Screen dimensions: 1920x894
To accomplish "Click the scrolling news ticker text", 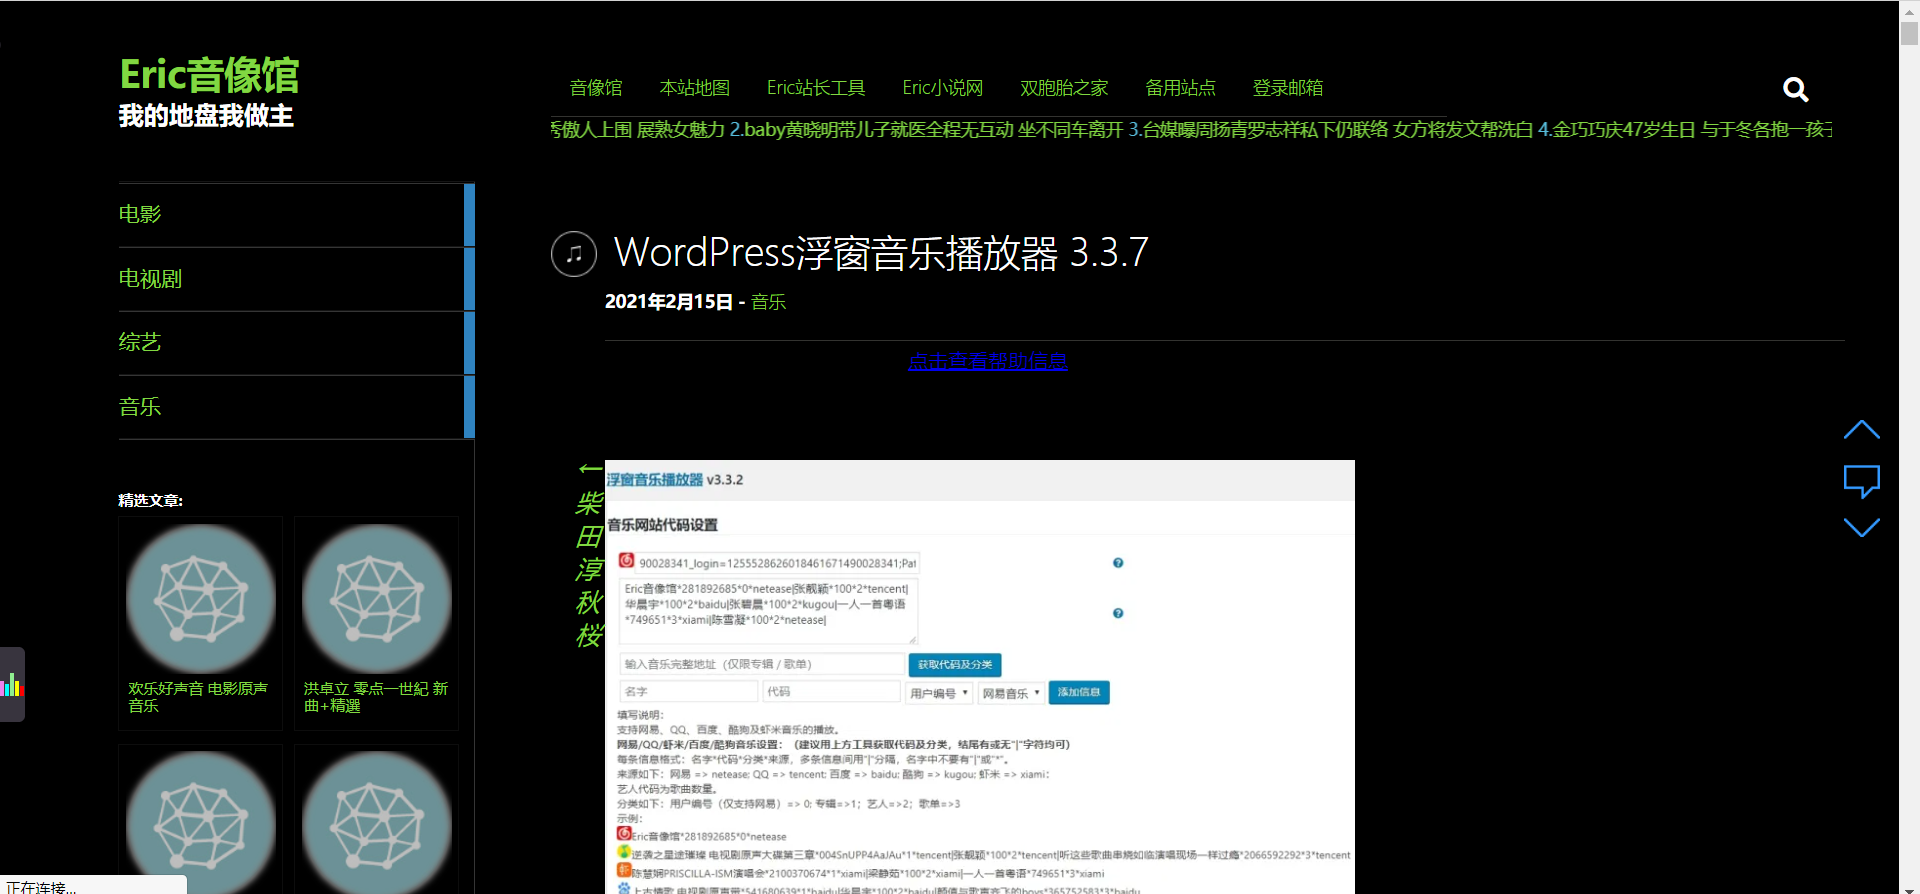I will point(1191,130).
